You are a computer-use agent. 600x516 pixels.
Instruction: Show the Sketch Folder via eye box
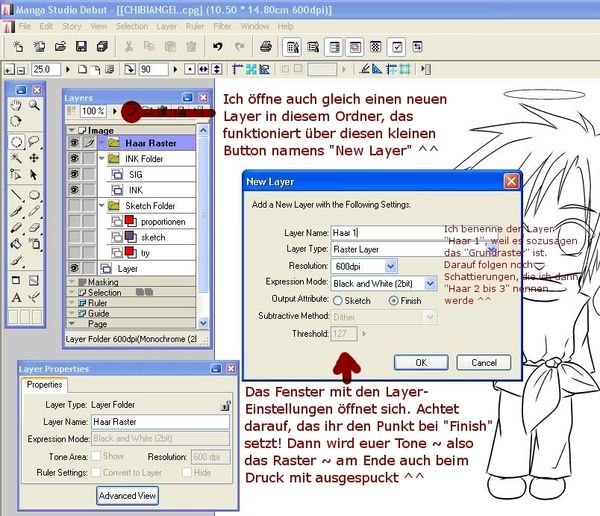click(74, 206)
